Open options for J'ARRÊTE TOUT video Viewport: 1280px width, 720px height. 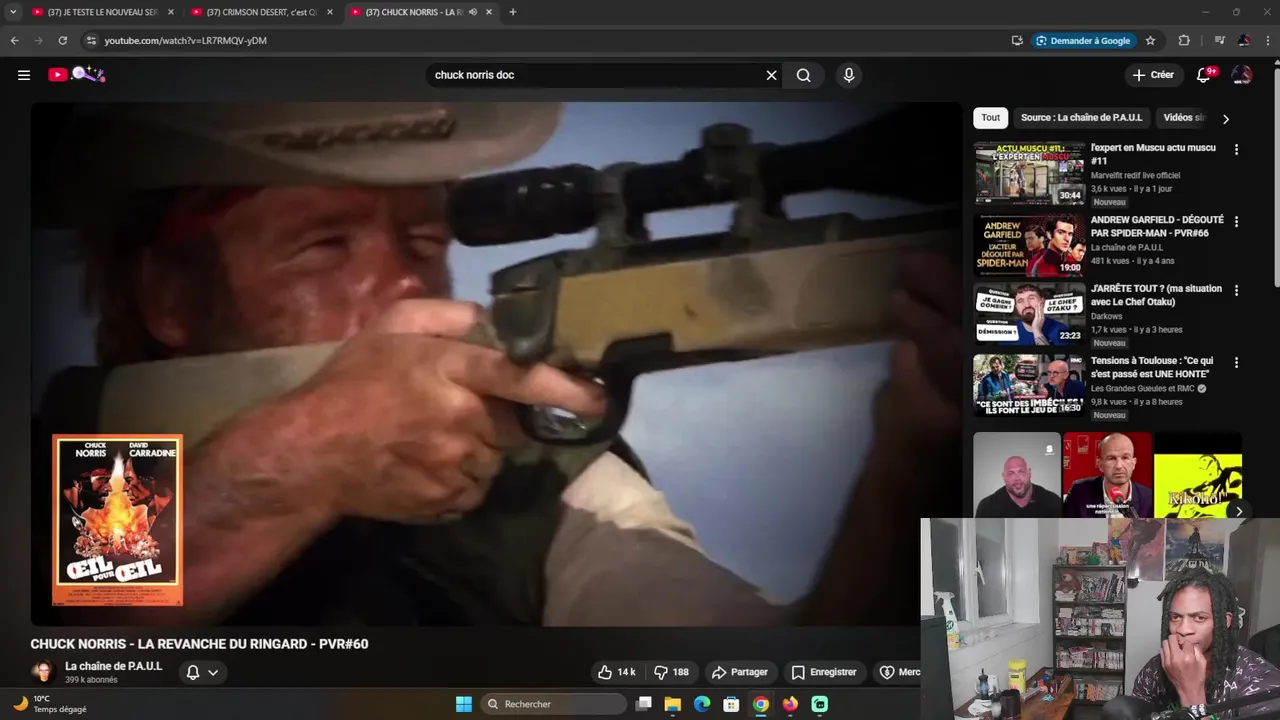click(1236, 291)
